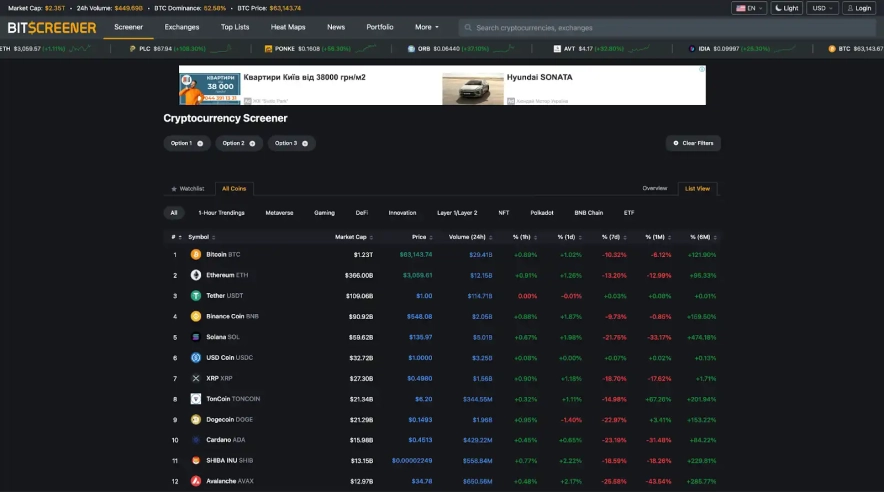Click the AdChoices icon on the ad banner
The image size is (884, 492).
coord(701,70)
